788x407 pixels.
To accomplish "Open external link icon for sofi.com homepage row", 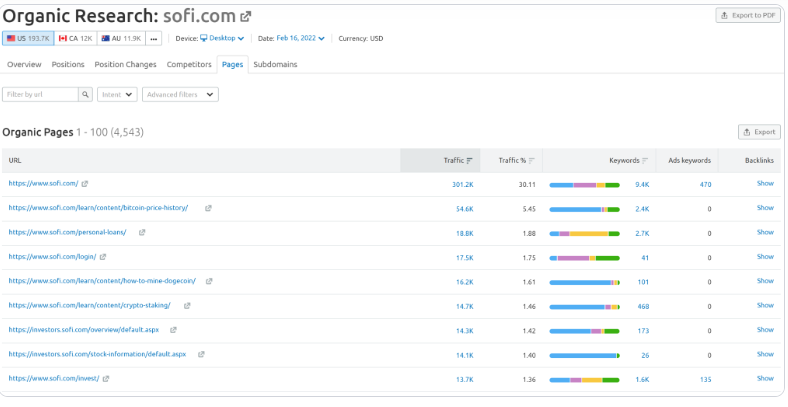I will [85, 184].
